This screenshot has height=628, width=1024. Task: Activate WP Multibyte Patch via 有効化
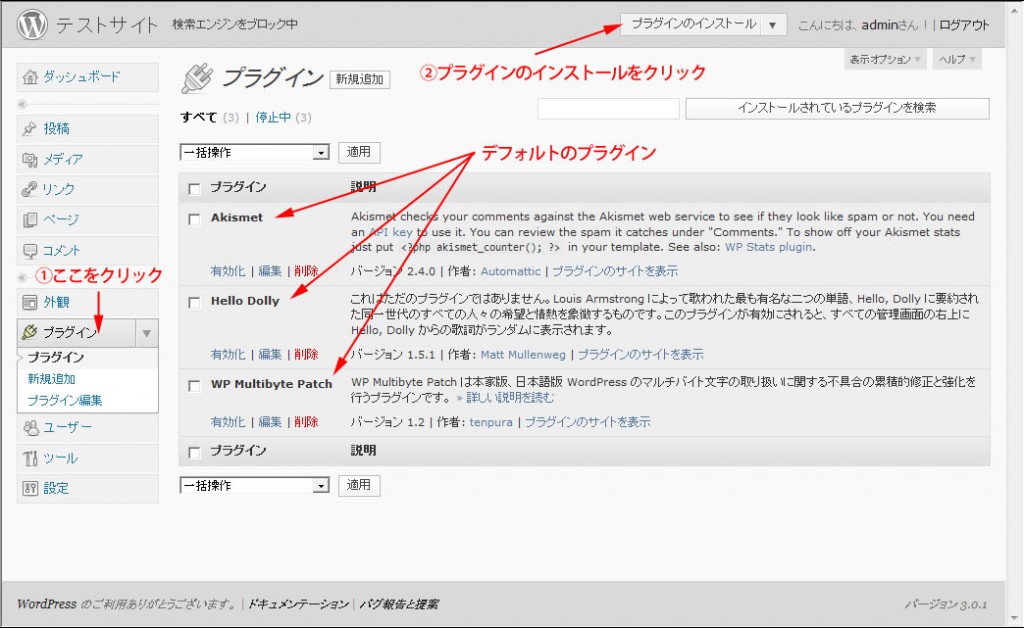tap(228, 422)
